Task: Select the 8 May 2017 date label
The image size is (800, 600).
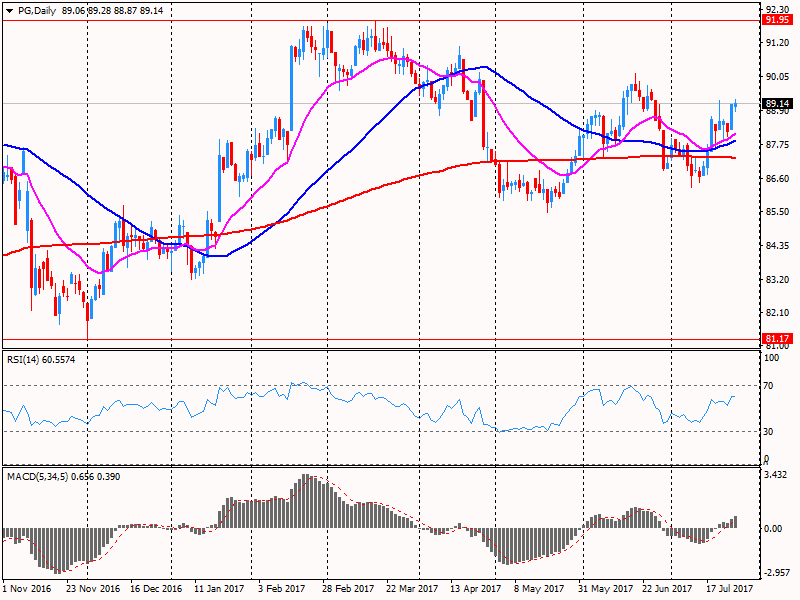Action: 540,589
